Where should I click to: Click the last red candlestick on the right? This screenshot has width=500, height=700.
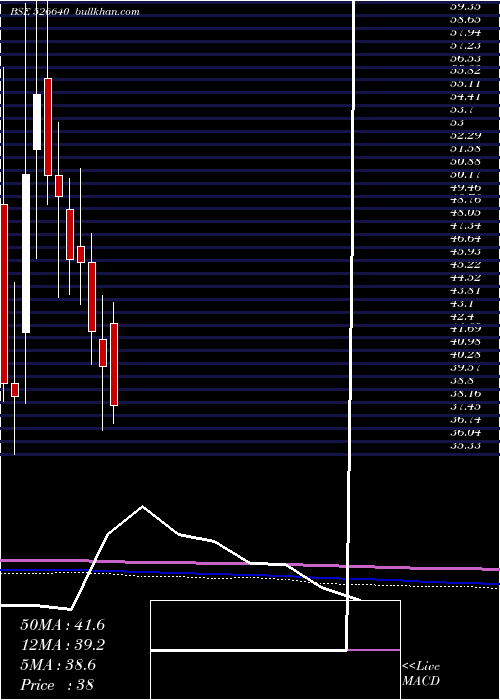click(114, 364)
